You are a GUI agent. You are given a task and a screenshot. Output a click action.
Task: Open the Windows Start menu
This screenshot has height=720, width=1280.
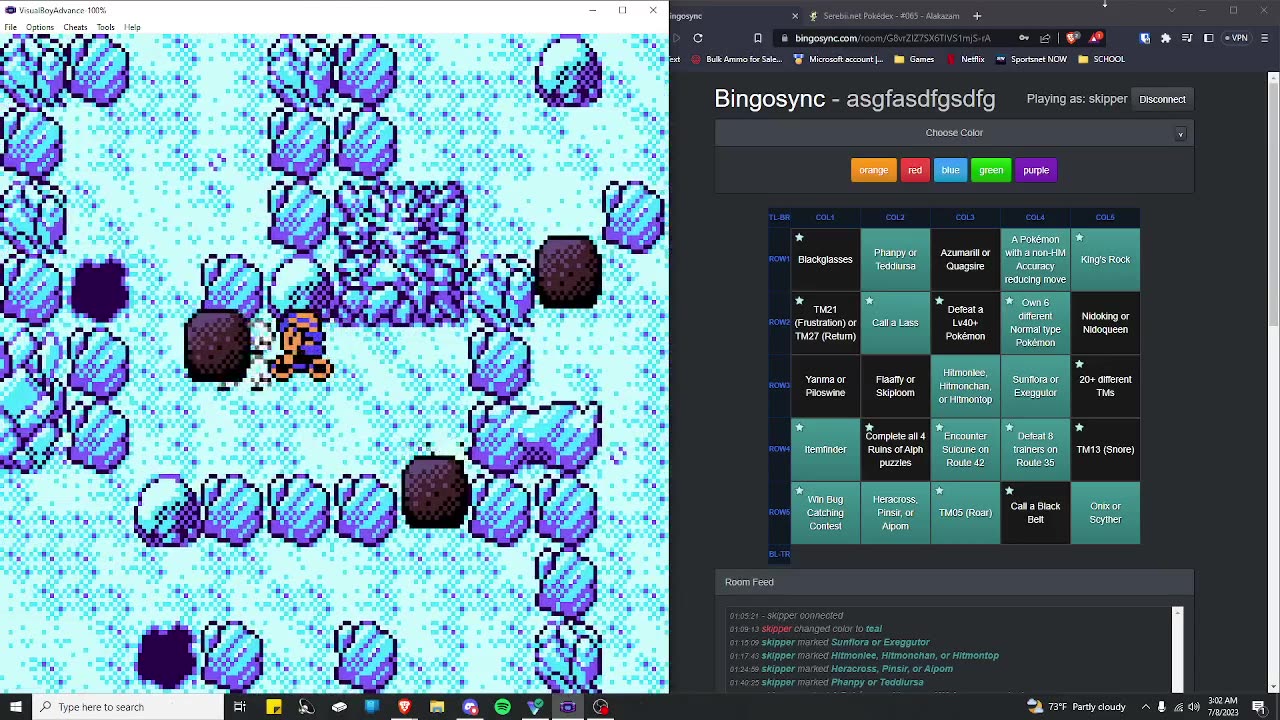pos(15,707)
